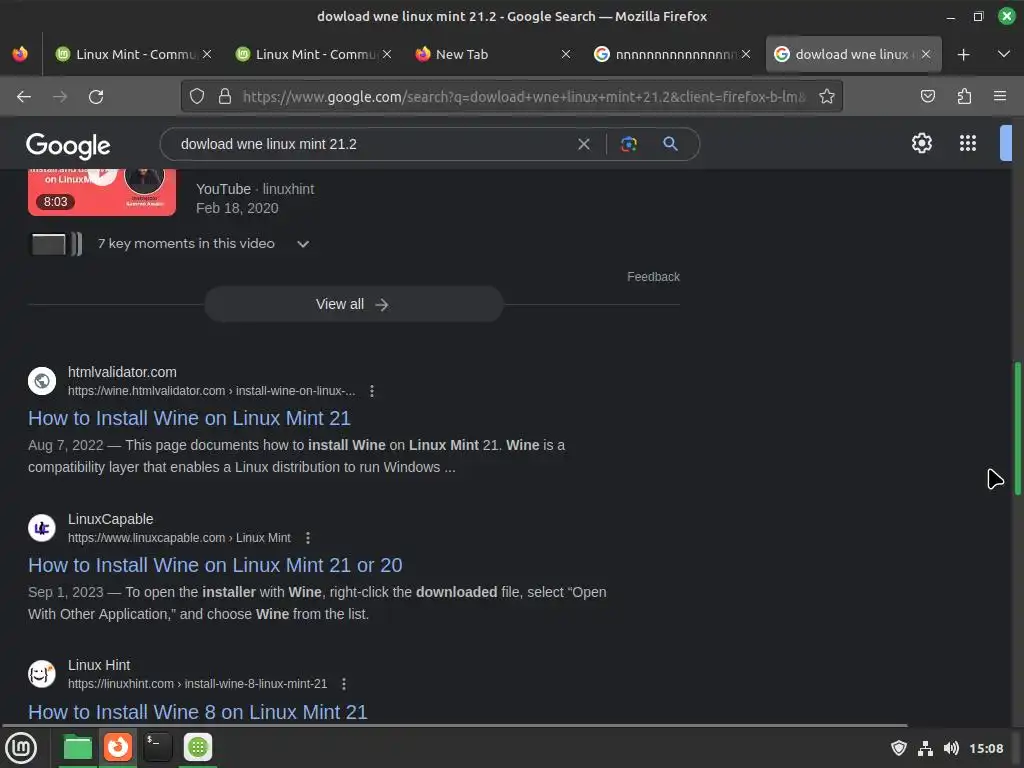Screen dimensions: 1024x768
Task: Open a new tab with the plus button
Action: 963,55
